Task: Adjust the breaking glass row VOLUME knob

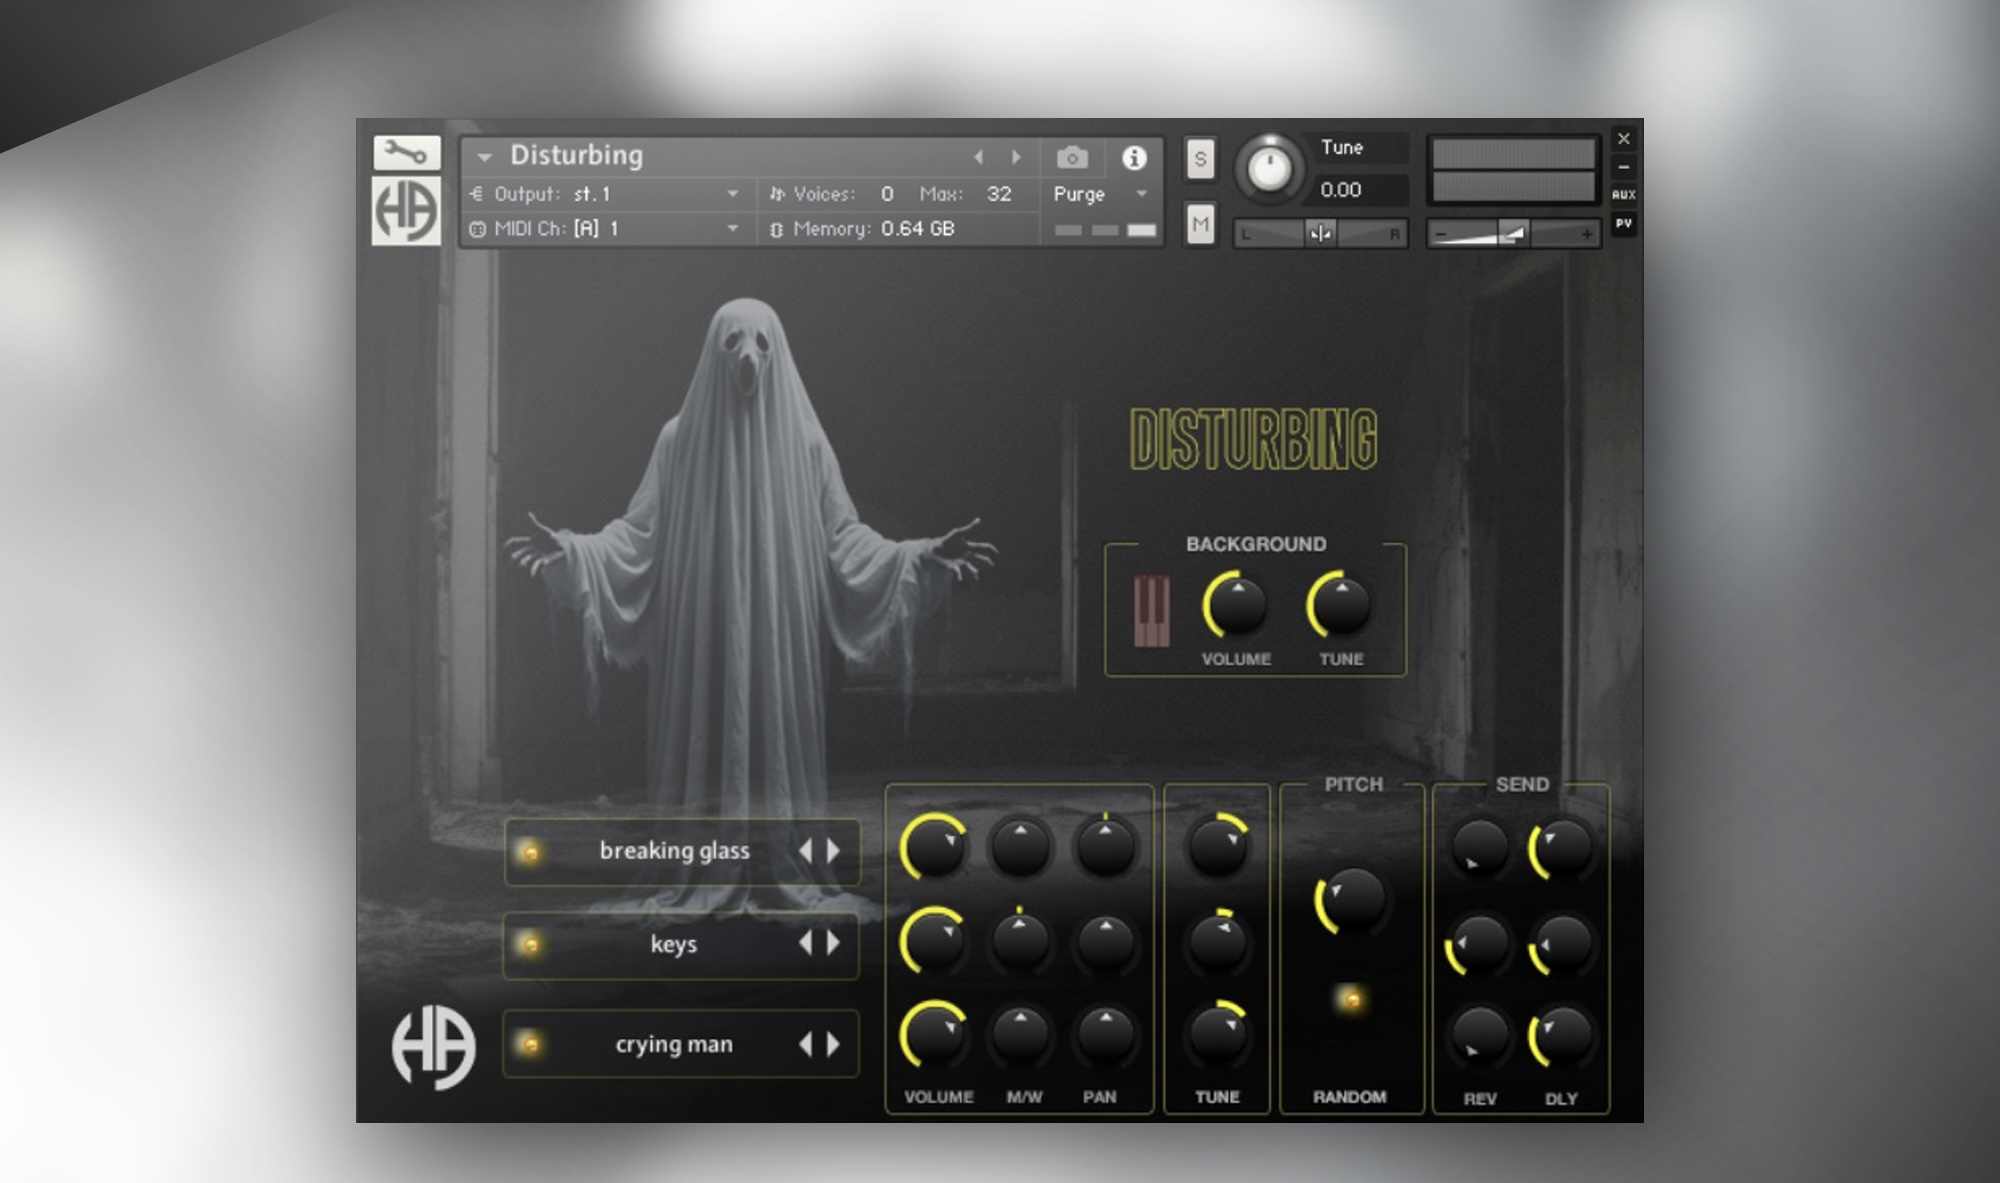Action: point(934,847)
